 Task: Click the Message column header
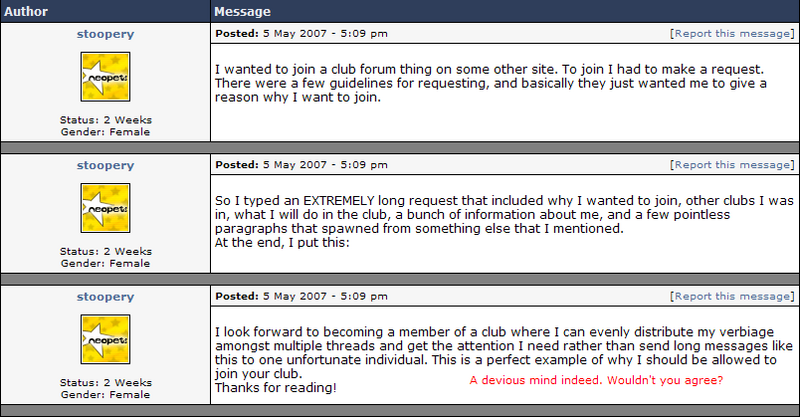[x=243, y=12]
